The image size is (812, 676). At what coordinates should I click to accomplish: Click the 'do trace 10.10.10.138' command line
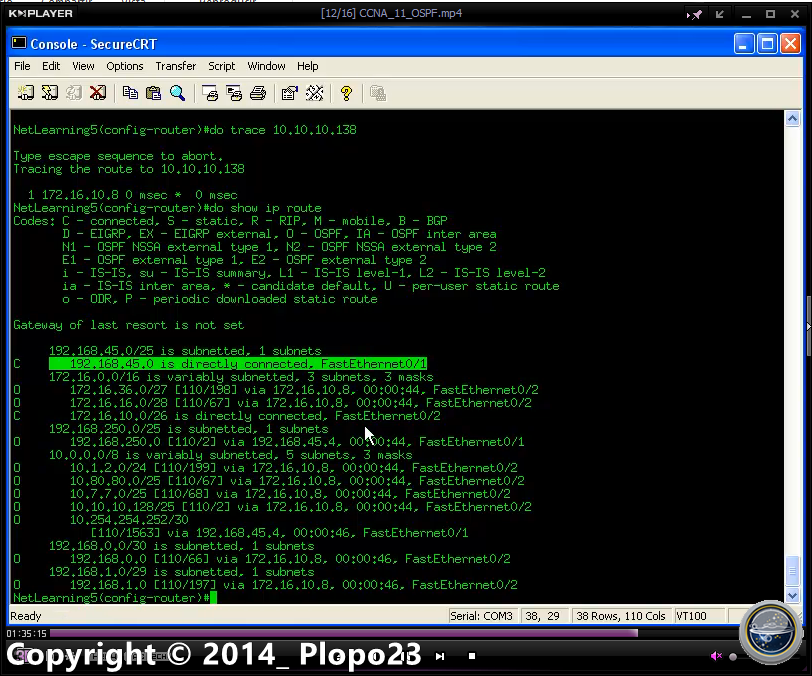185,130
